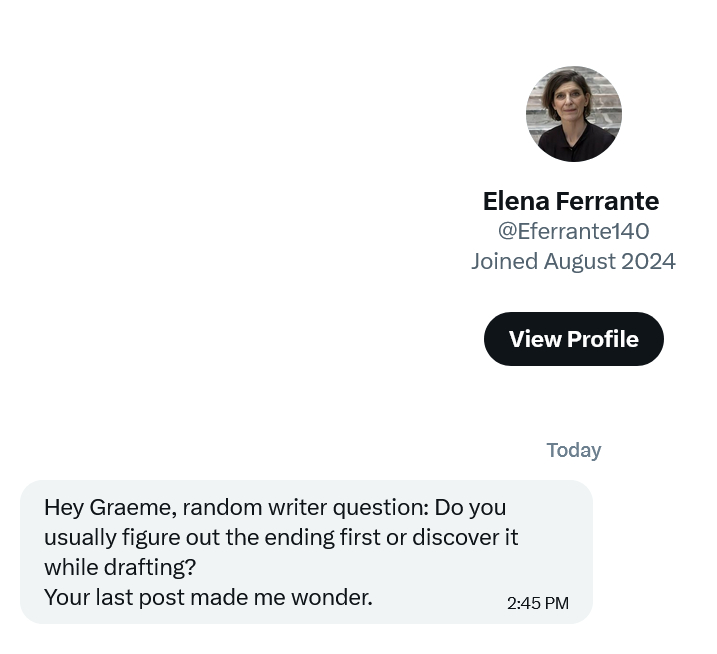Select the Joined August 2024 text
The image size is (717, 654).
573,261
